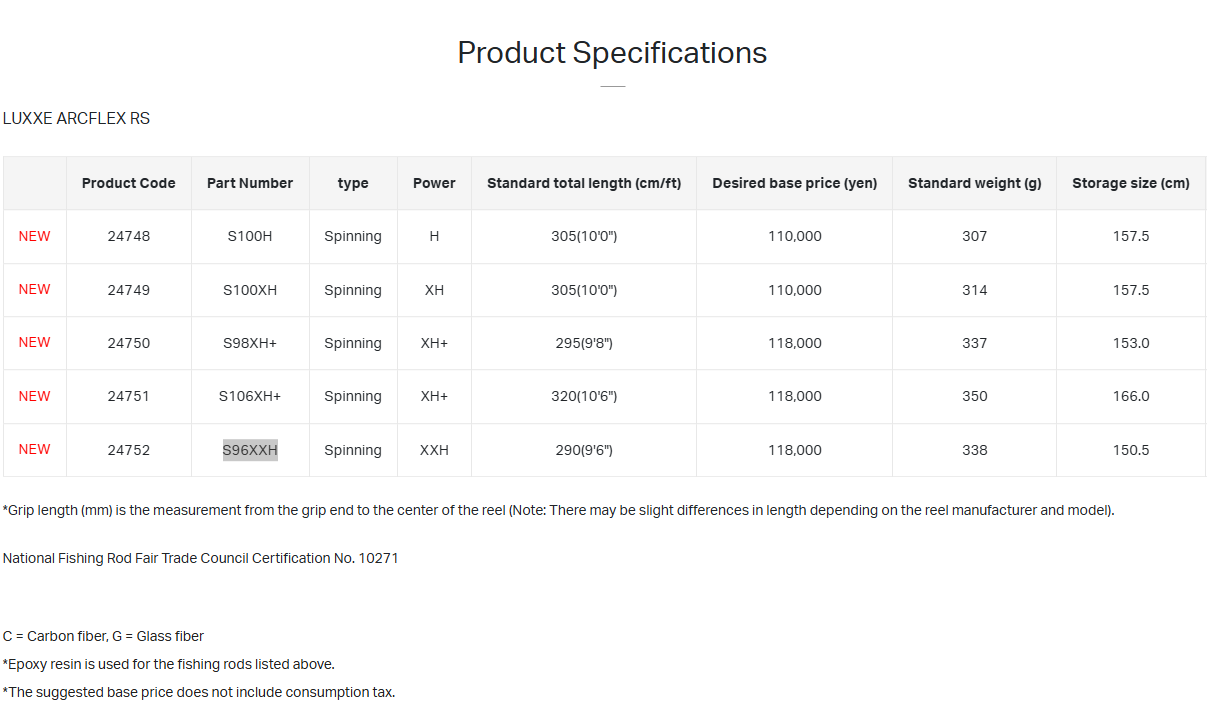This screenshot has height=717, width=1207.
Task: Click the LUXXE ARCFLEX RS title text
Action: tap(76, 118)
